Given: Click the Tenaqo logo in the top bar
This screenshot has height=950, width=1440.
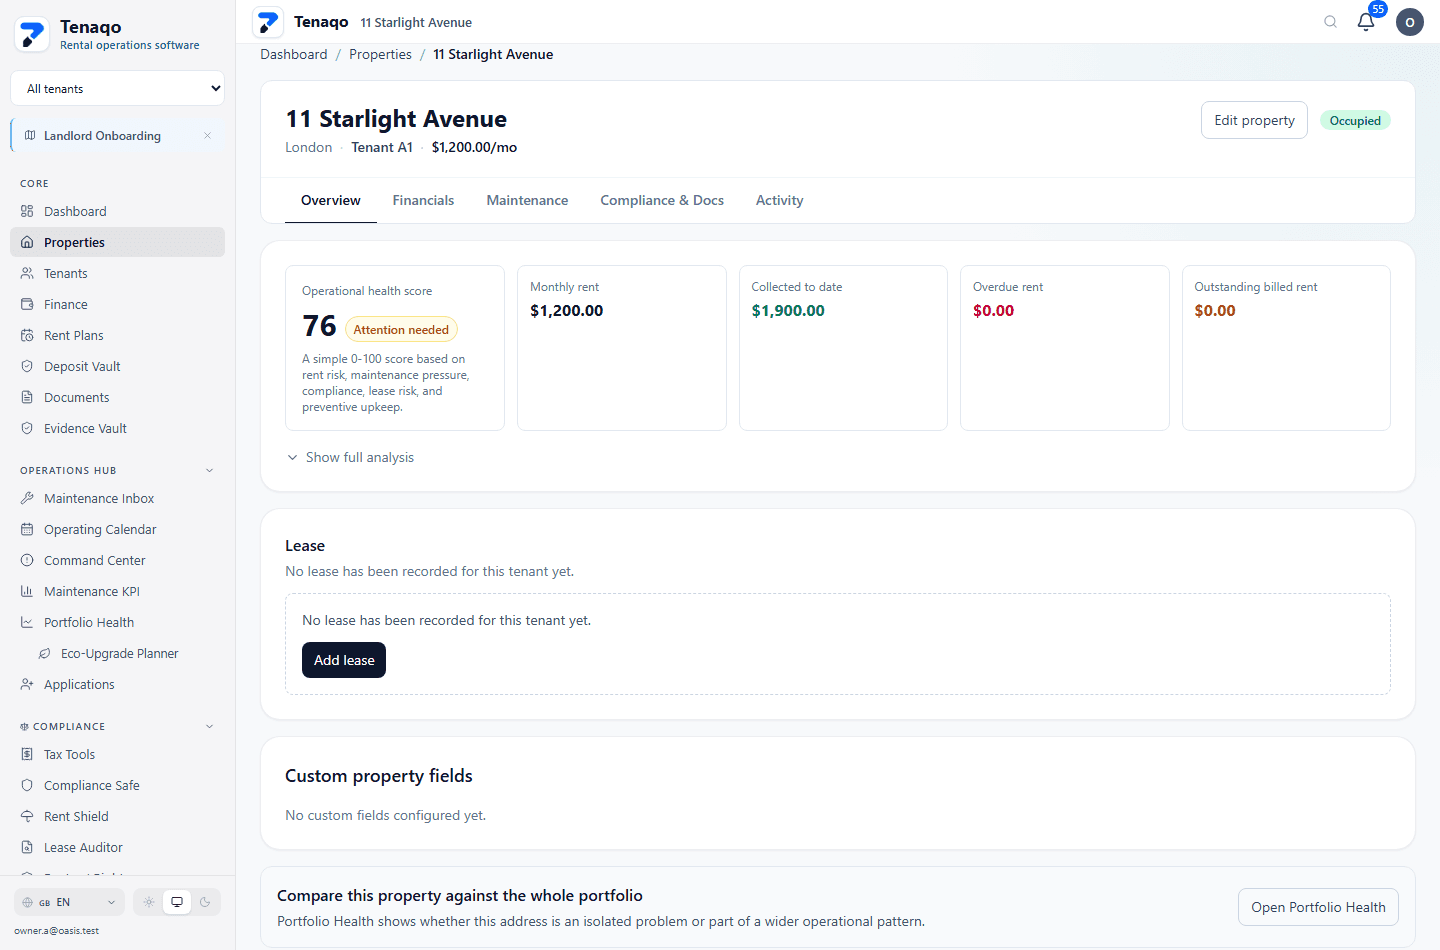Looking at the screenshot, I should click(268, 22).
